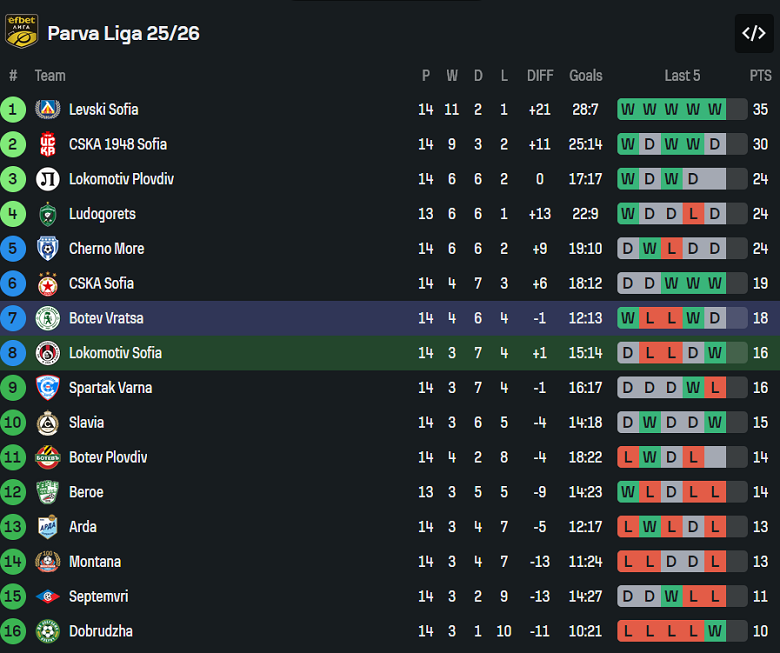This screenshot has width=780, height=653.
Task: Click the Dobrudzha club crest
Action: point(47,631)
